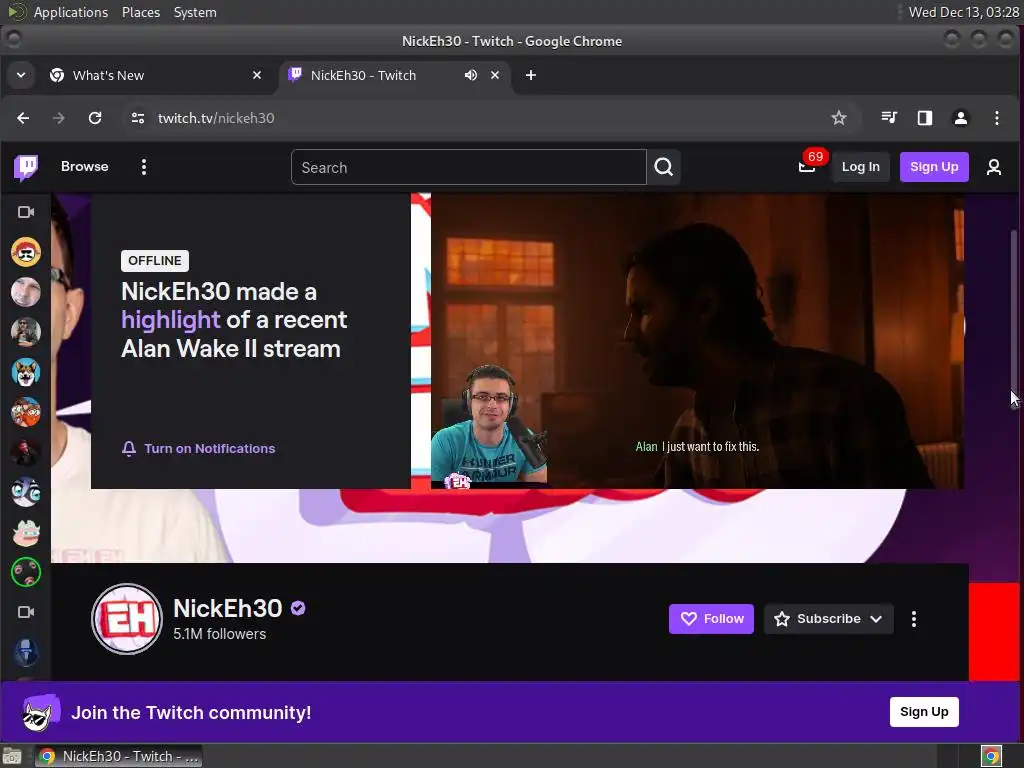Screen dimensions: 1024x768
Task: Click the top camera icon in left sidebar
Action: (x=26, y=212)
